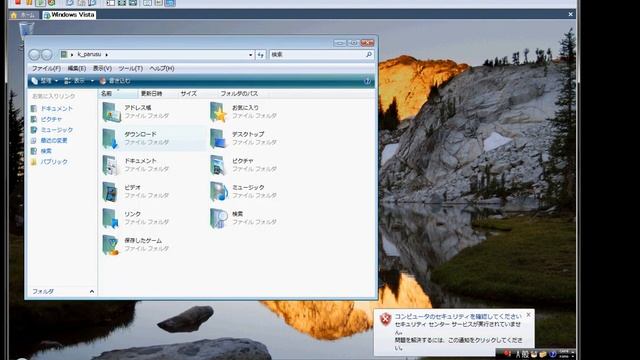640x360 pixels.
Task: Refresh the folder using address bar refresh icon
Action: point(260,54)
